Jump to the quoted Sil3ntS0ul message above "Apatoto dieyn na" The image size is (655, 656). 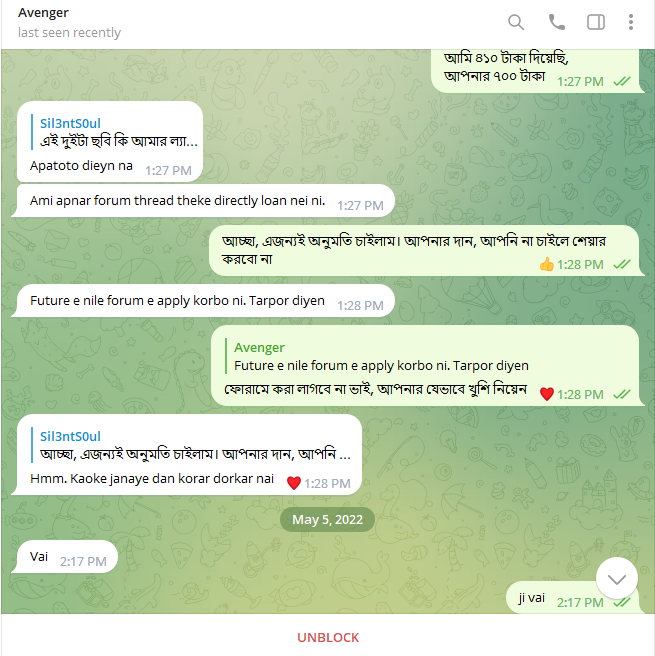point(114,132)
